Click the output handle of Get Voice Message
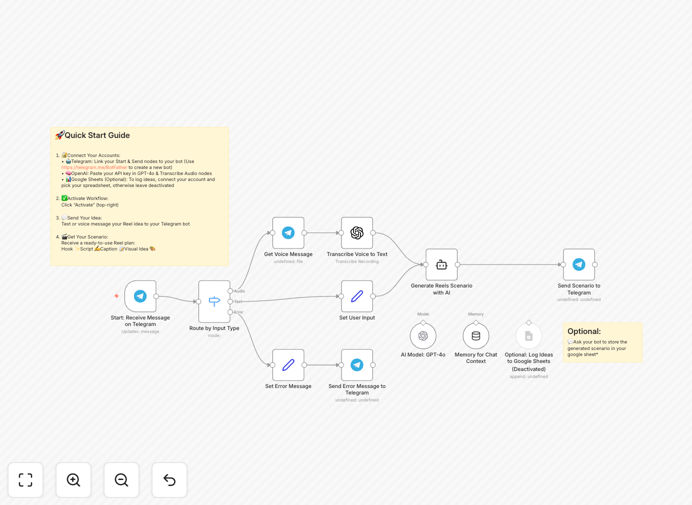The width and height of the screenshot is (692, 505). click(x=304, y=233)
